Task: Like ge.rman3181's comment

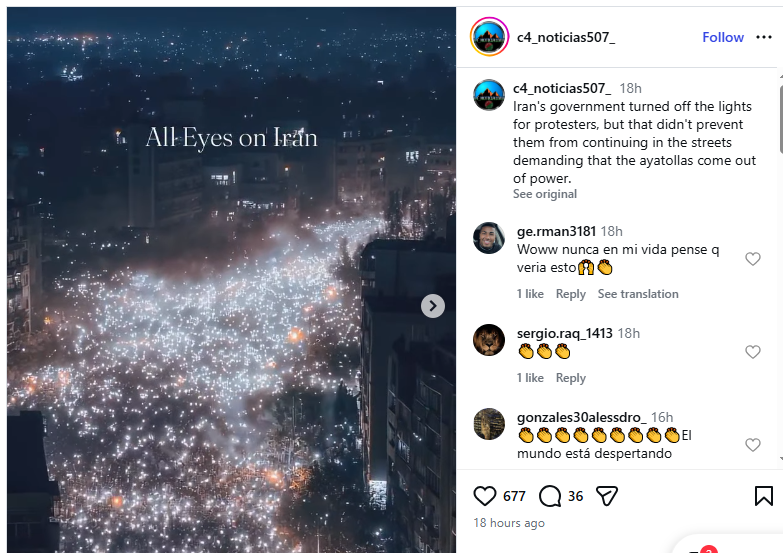Action: click(753, 259)
